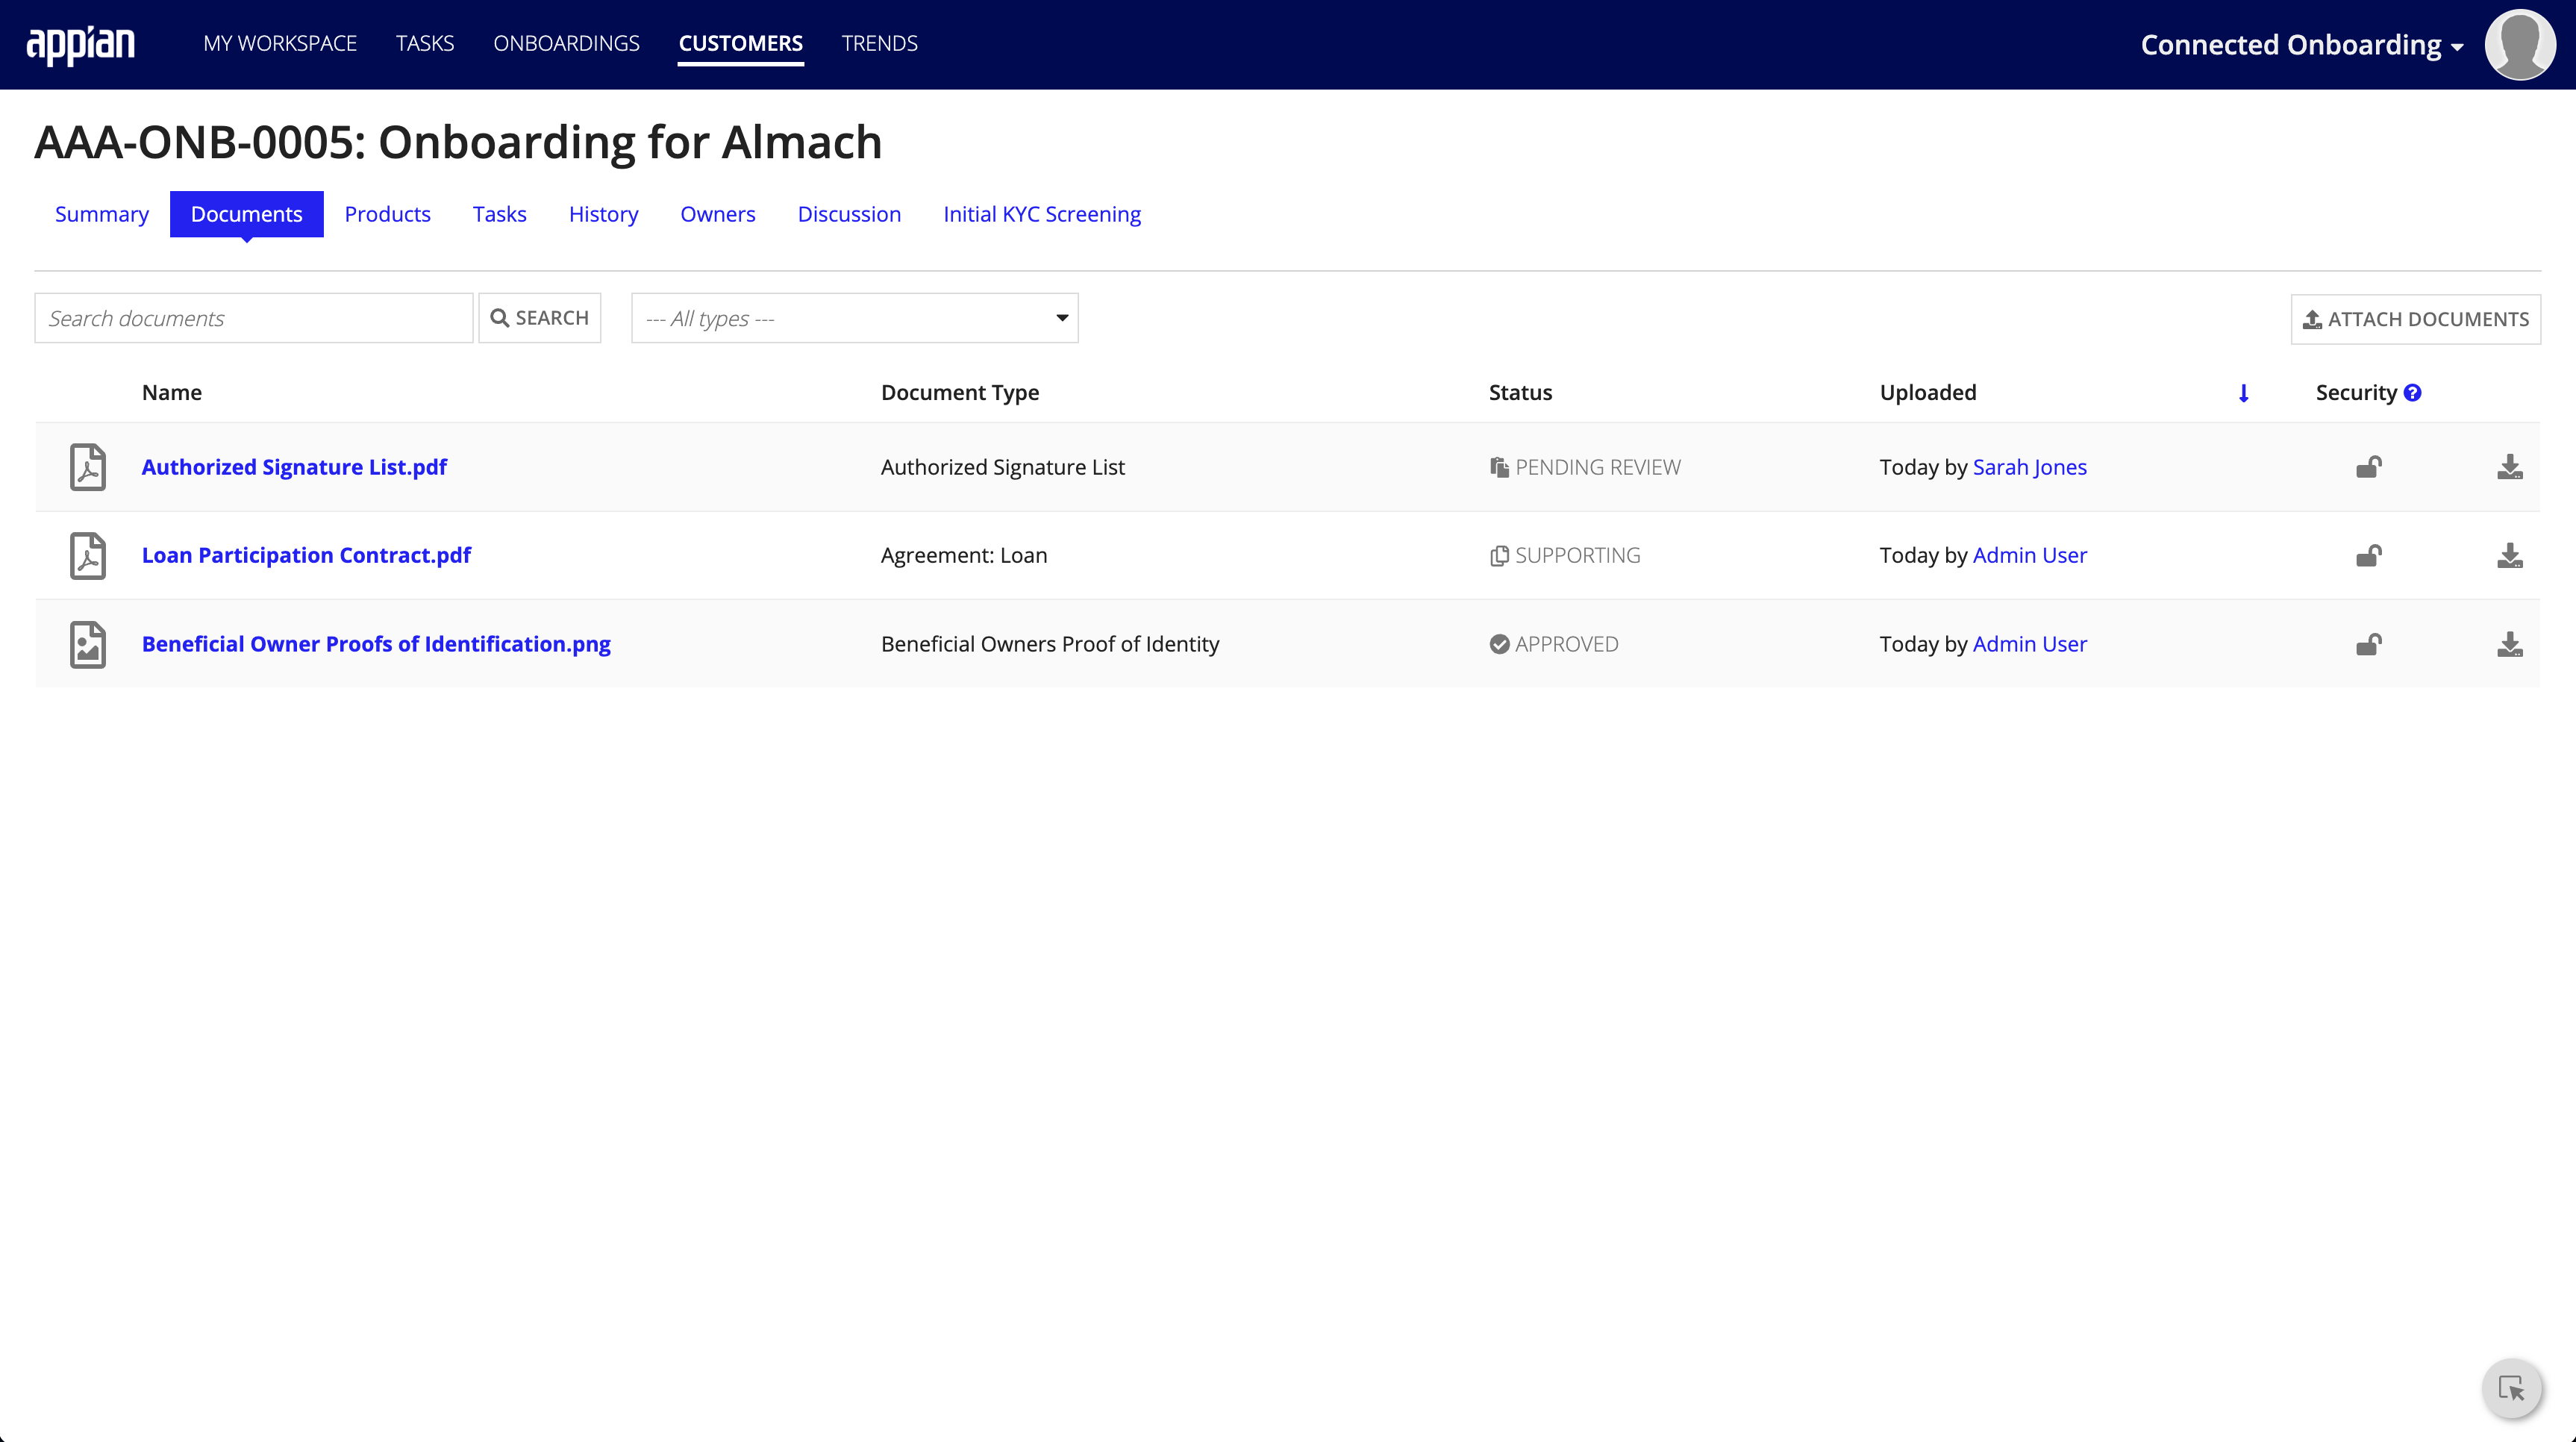
Task: Click the supporting status copy icon
Action: (x=1499, y=556)
